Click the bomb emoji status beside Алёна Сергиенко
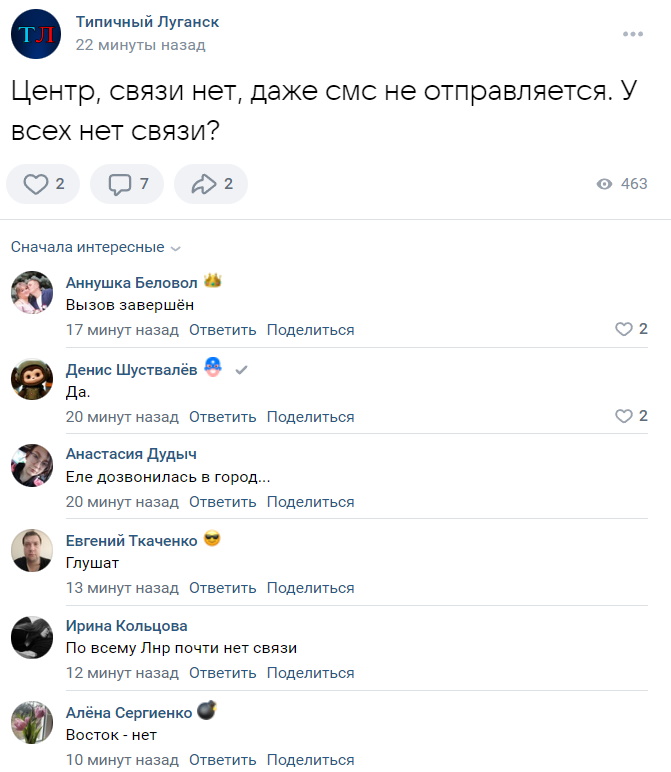 pyautogui.click(x=208, y=711)
